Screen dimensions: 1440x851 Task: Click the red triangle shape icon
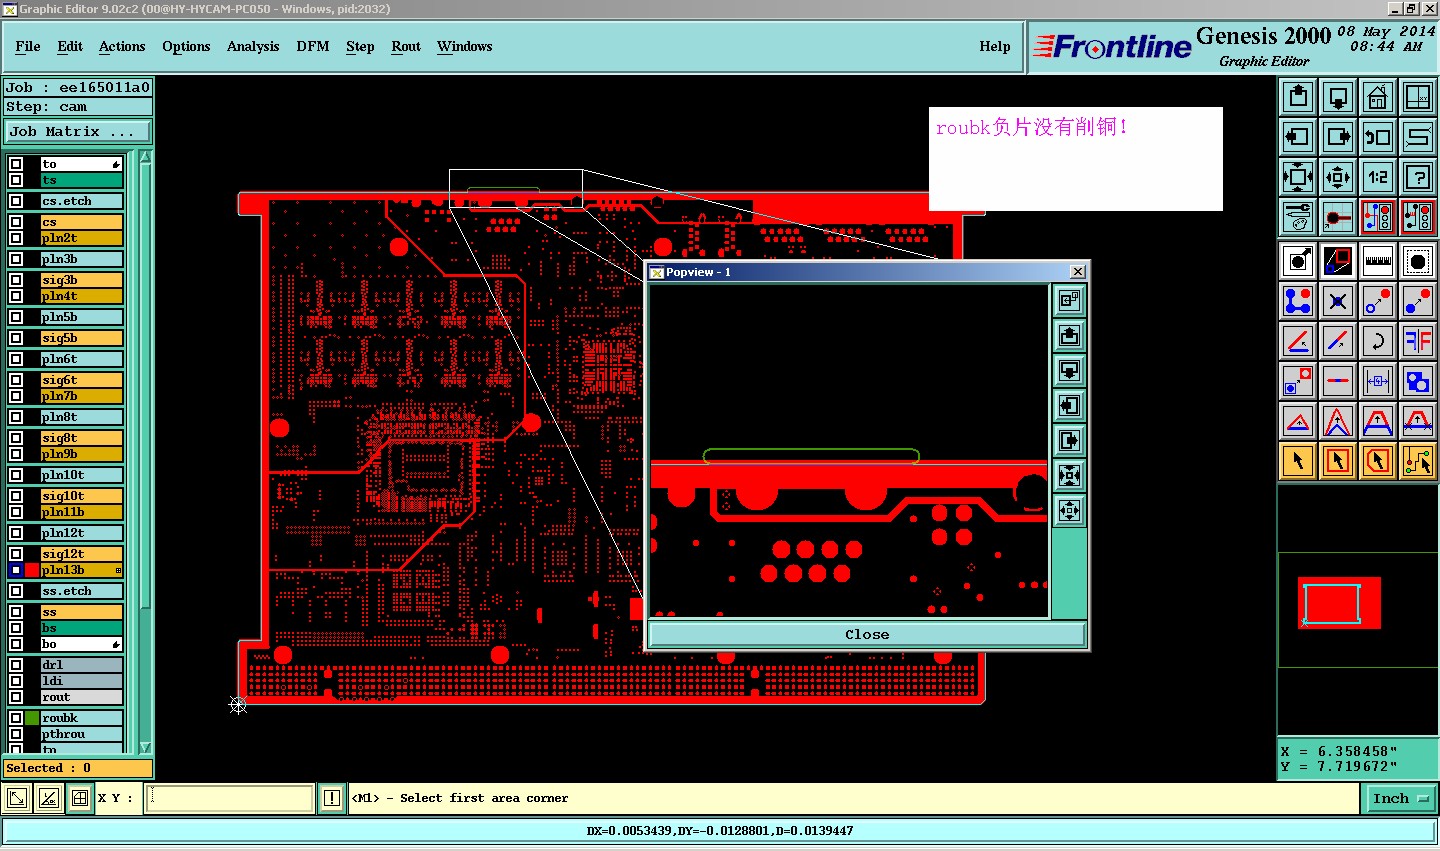coord(1298,421)
